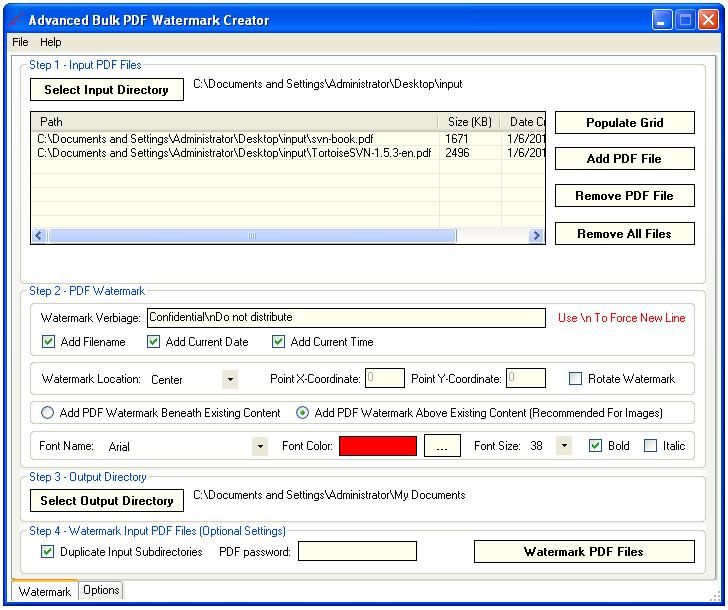Image resolution: width=728 pixels, height=610 pixels.
Task: Select Add PDF Watermark Beneath Existing Content
Action: (47, 412)
